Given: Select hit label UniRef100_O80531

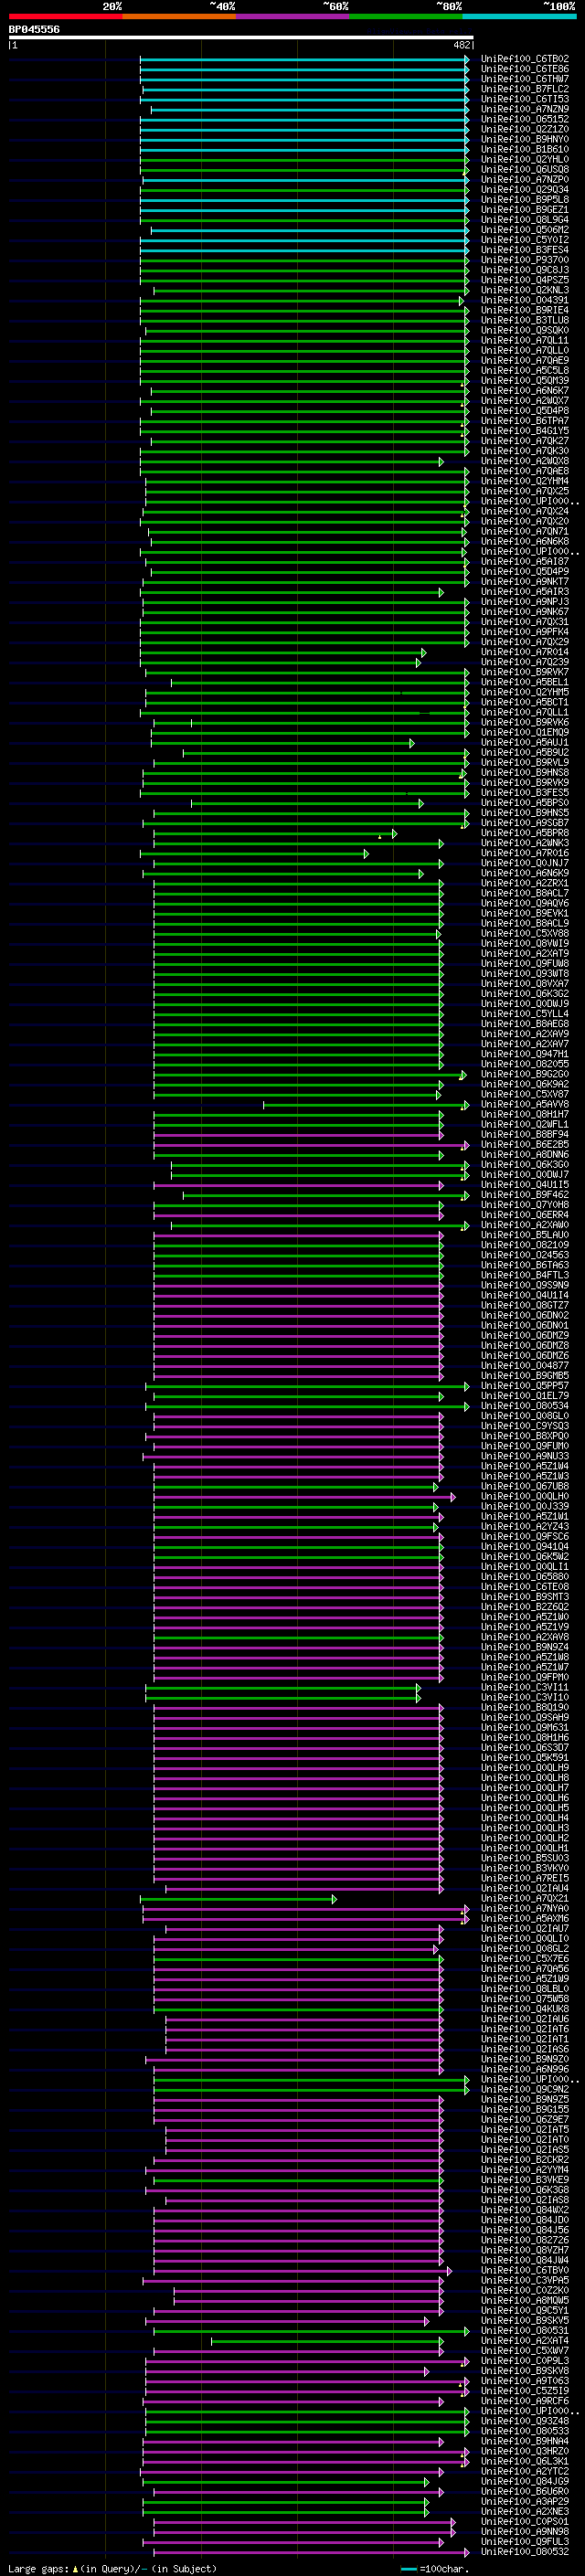Looking at the screenshot, I should coord(525,2330).
